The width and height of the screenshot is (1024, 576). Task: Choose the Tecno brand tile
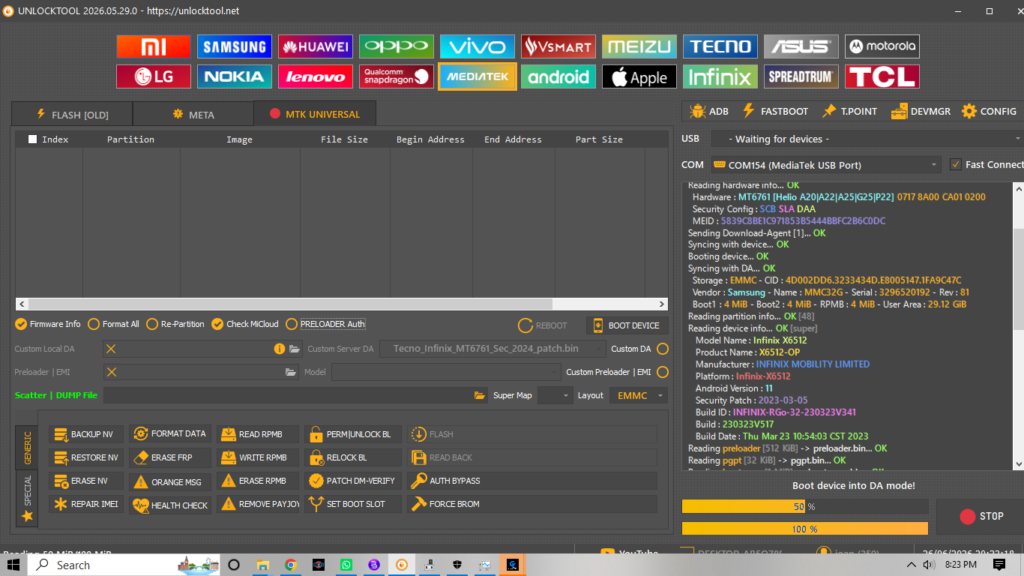click(720, 46)
